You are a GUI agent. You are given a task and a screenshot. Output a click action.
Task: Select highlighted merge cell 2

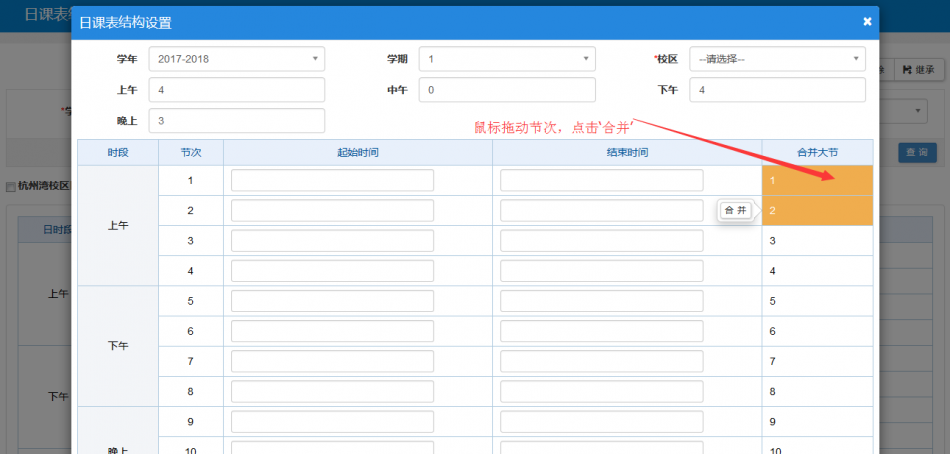[x=816, y=211]
